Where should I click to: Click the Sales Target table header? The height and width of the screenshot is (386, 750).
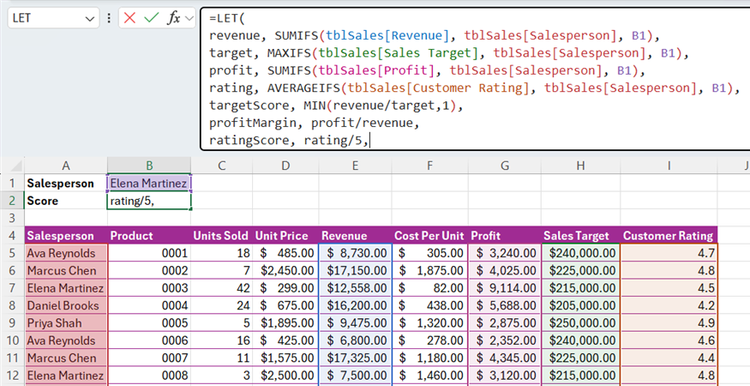click(x=581, y=235)
